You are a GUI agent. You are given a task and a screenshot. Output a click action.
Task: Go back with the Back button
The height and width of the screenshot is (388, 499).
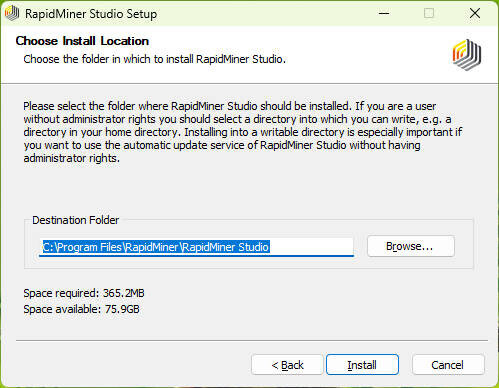(x=287, y=365)
